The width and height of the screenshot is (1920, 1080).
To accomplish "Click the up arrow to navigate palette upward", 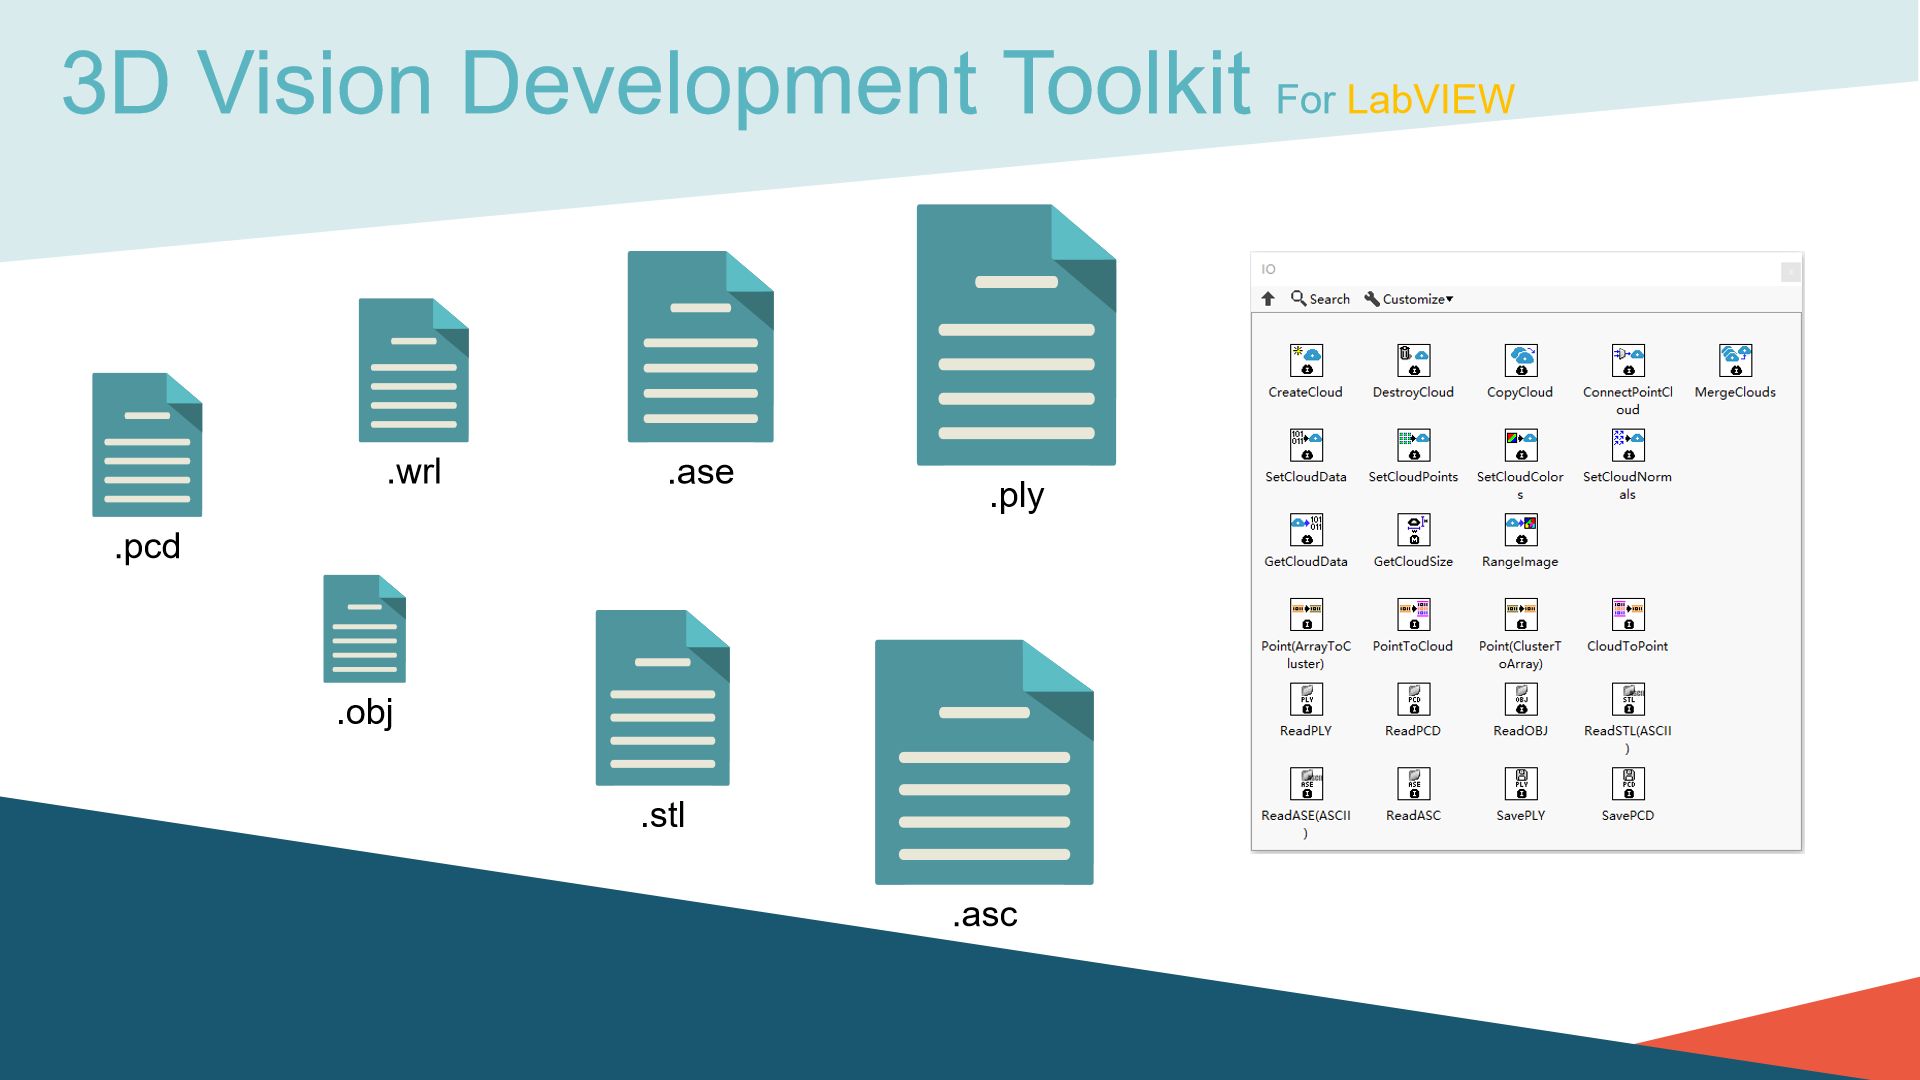I will pyautogui.click(x=1268, y=298).
